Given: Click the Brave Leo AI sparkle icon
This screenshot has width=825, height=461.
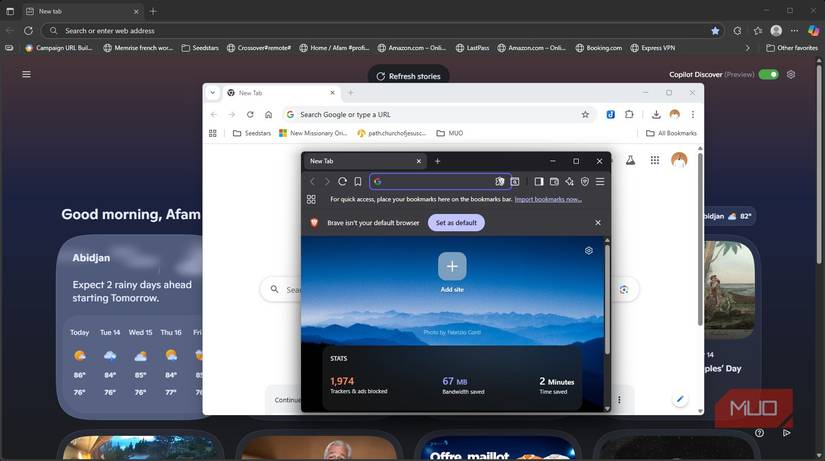Looking at the screenshot, I should pyautogui.click(x=569, y=182).
